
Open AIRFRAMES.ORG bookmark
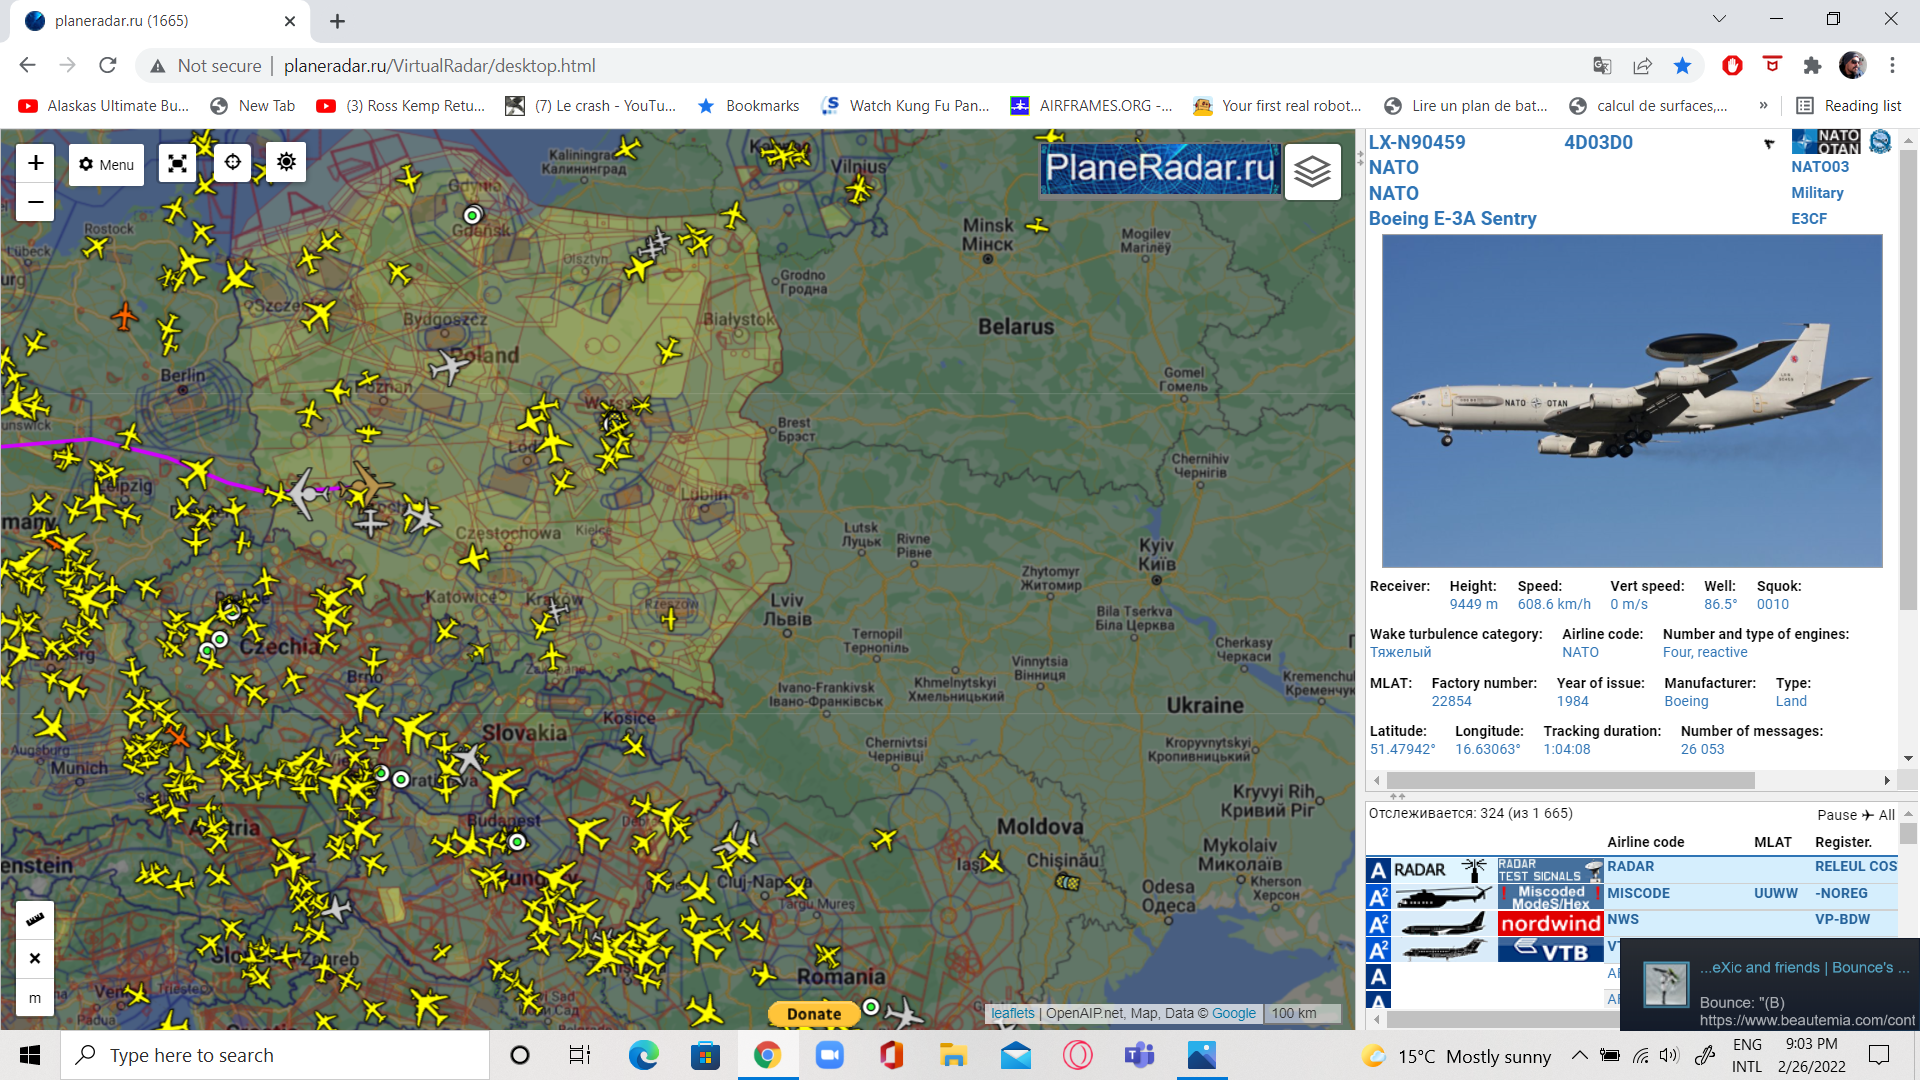[1091, 106]
